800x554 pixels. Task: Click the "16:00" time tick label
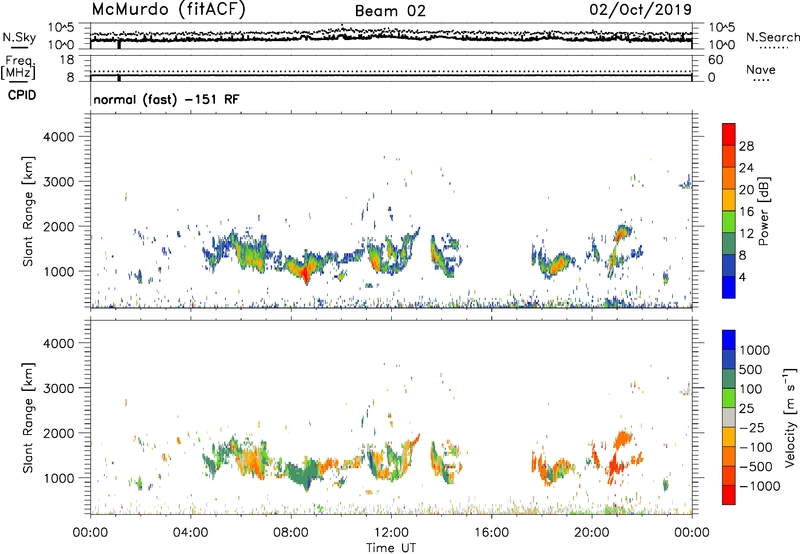491,533
